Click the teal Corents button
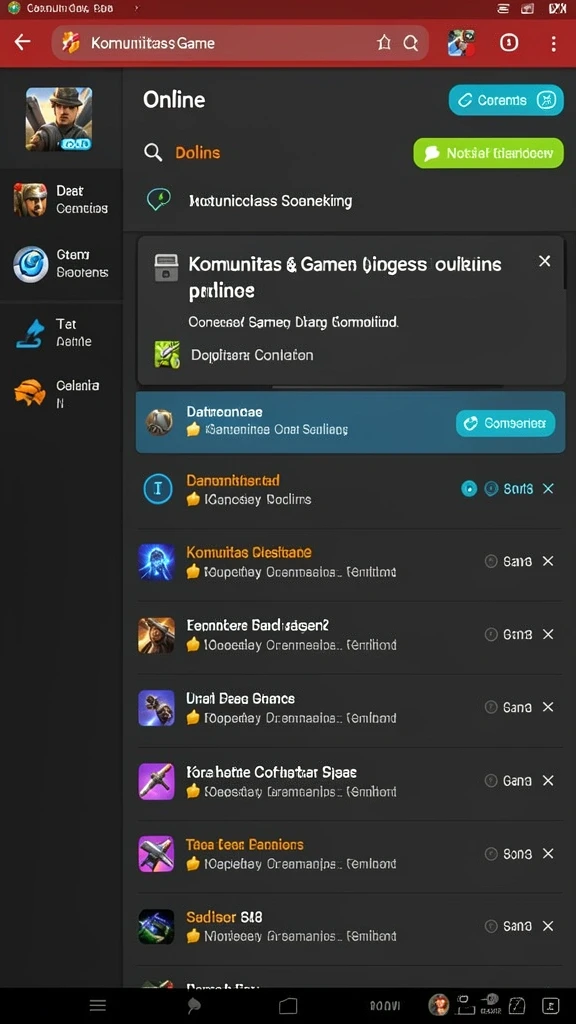This screenshot has width=576, height=1024. click(x=506, y=100)
